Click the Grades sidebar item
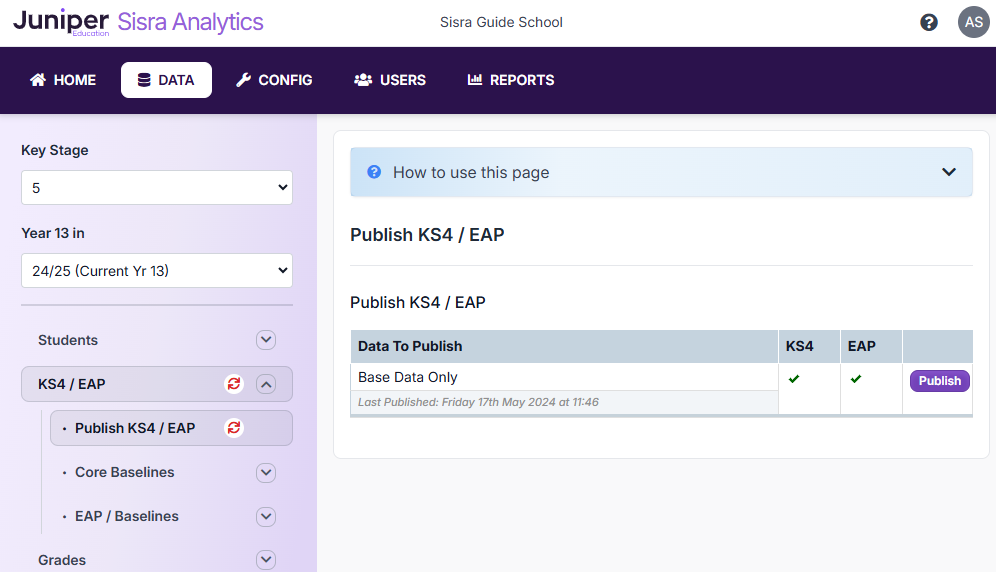This screenshot has height=572, width=996. 62,560
